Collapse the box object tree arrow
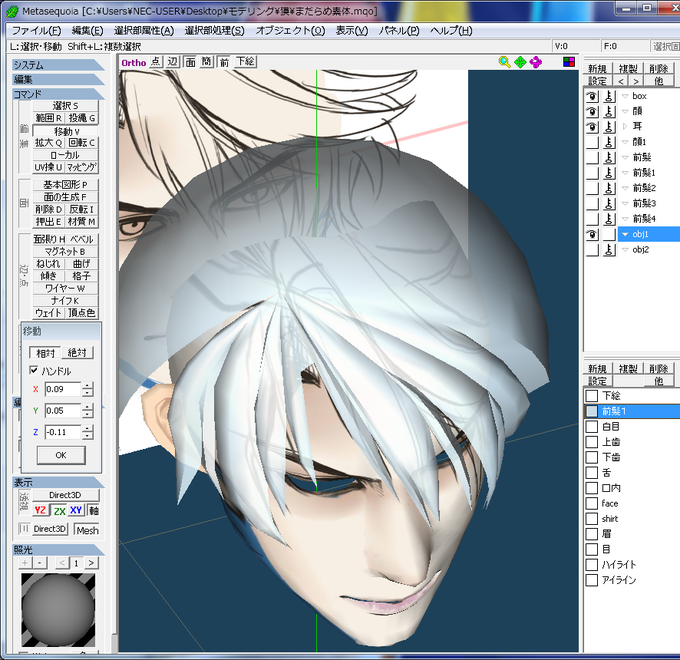This screenshot has width=680, height=660. point(625,96)
